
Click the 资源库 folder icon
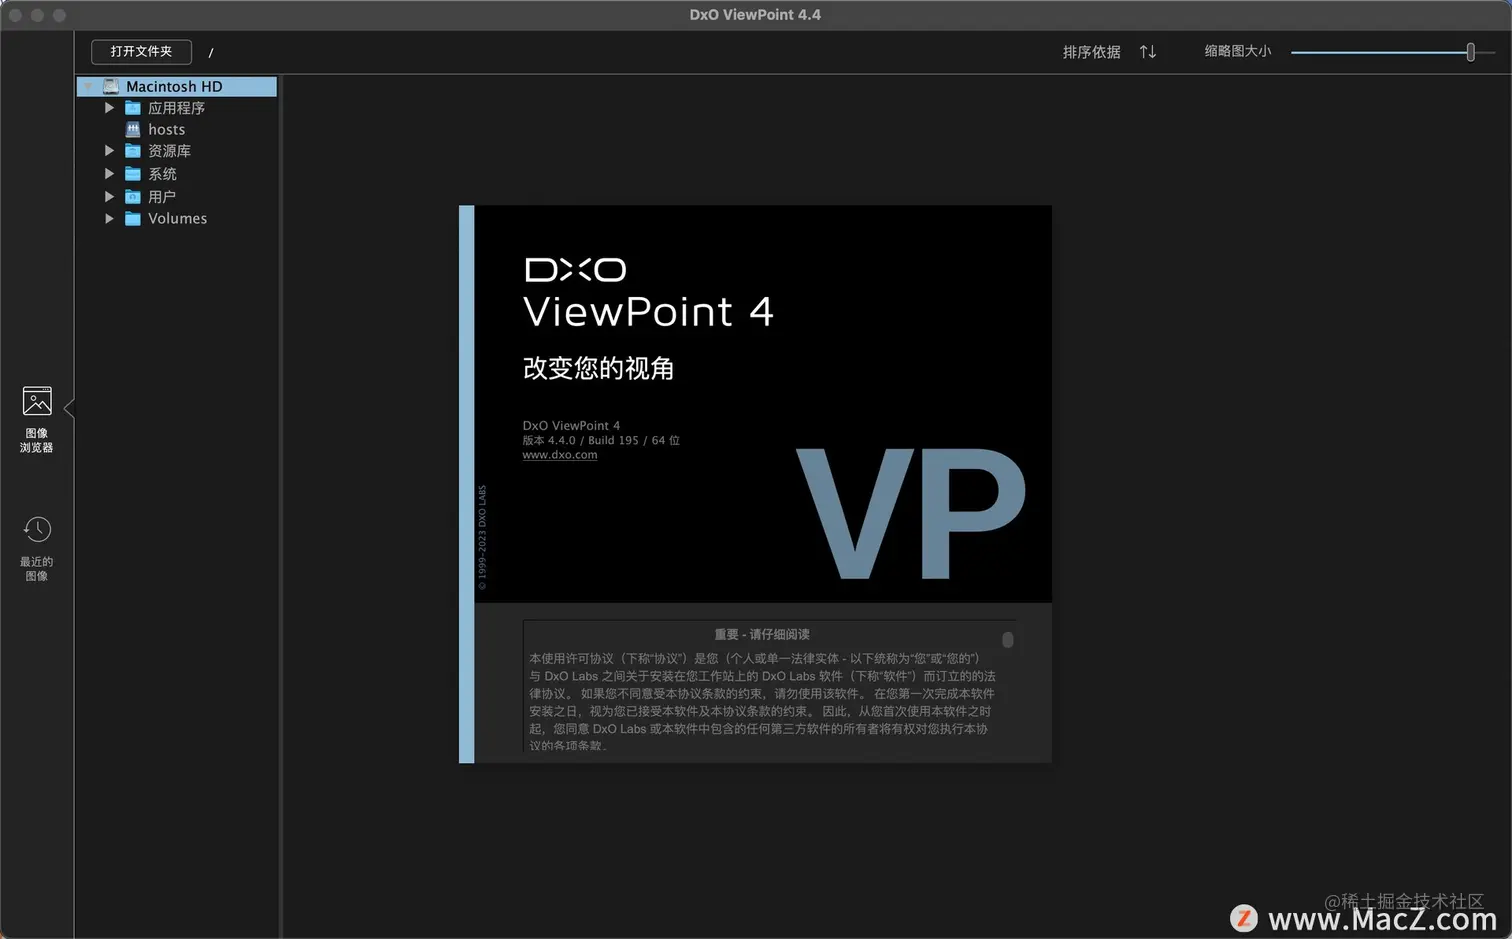click(133, 150)
